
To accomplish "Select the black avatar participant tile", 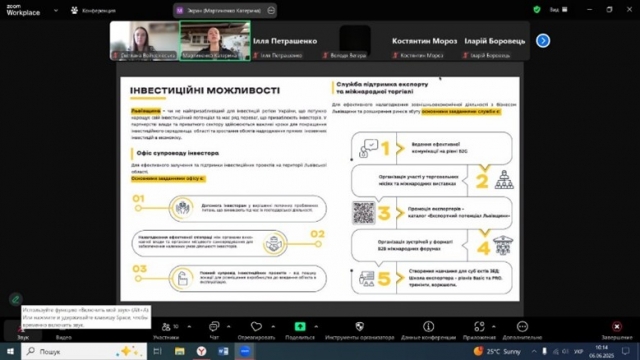I will (355, 41).
